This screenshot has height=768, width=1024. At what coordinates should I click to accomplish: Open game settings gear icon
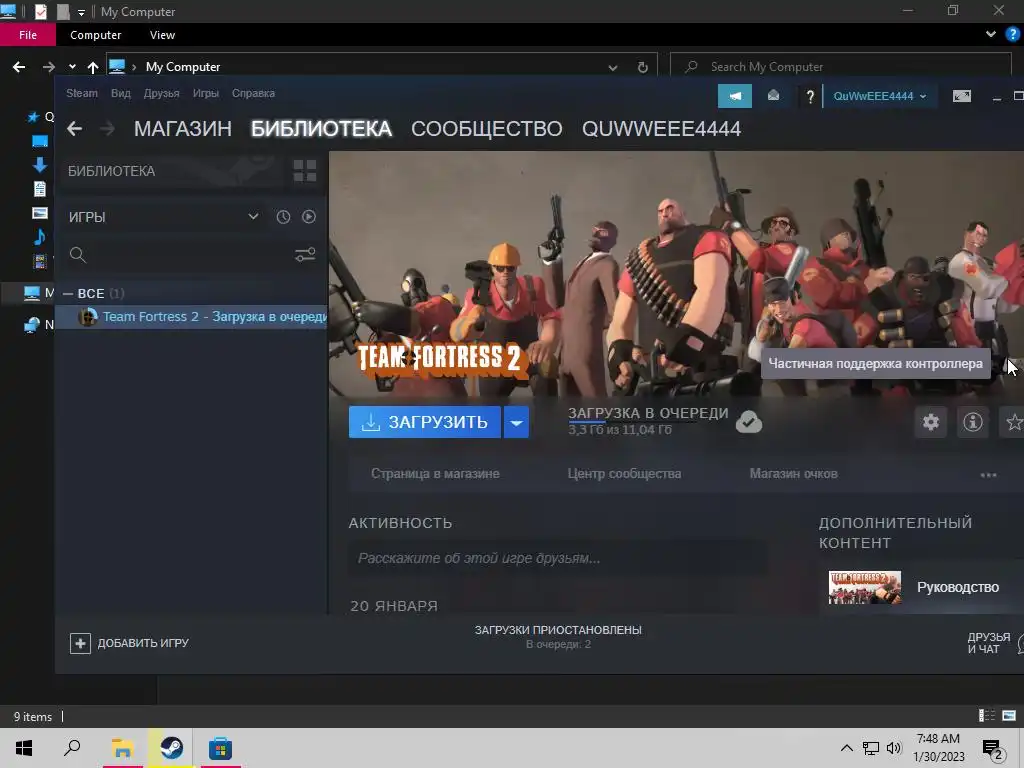(931, 422)
